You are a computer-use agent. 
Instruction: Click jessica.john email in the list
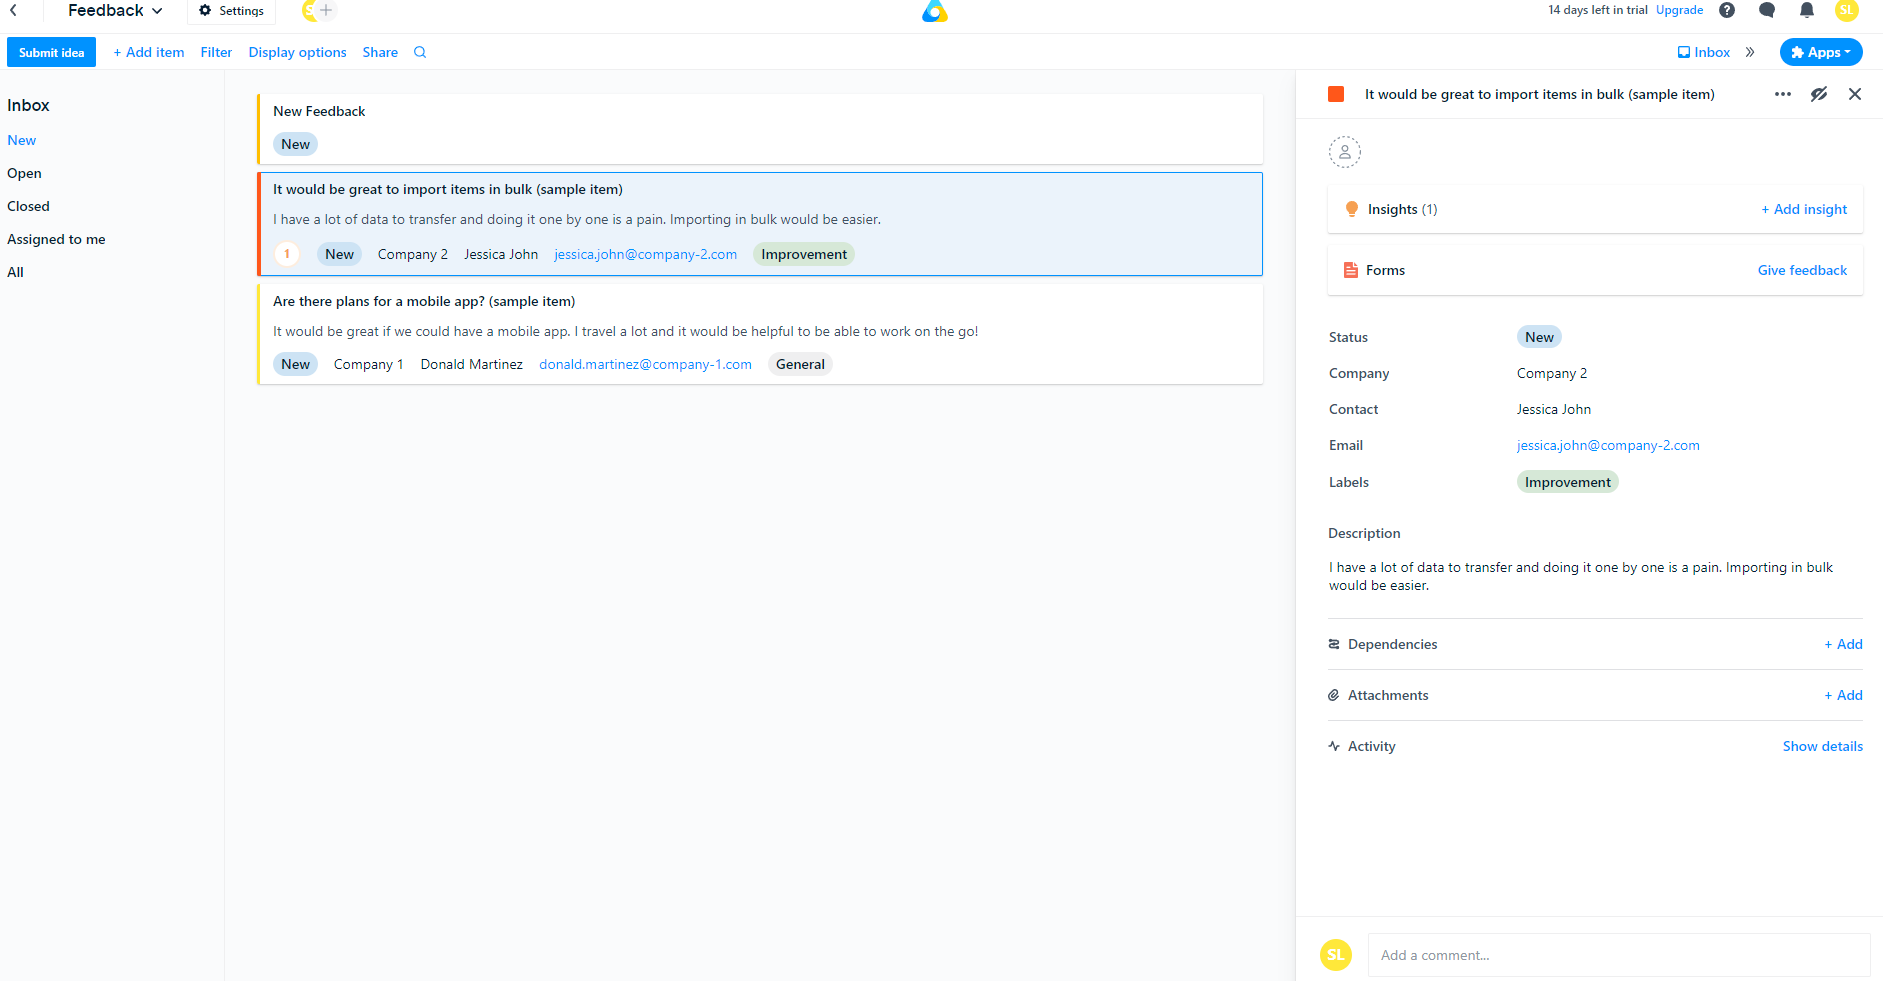click(x=646, y=254)
